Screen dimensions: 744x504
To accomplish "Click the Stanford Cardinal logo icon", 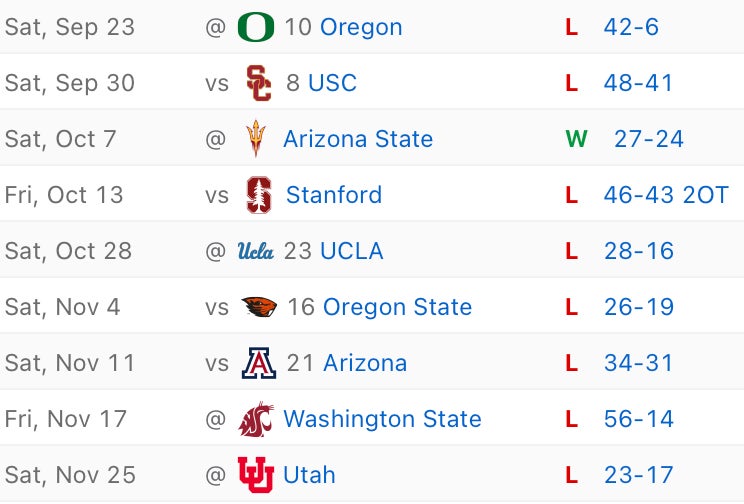I will point(258,195).
